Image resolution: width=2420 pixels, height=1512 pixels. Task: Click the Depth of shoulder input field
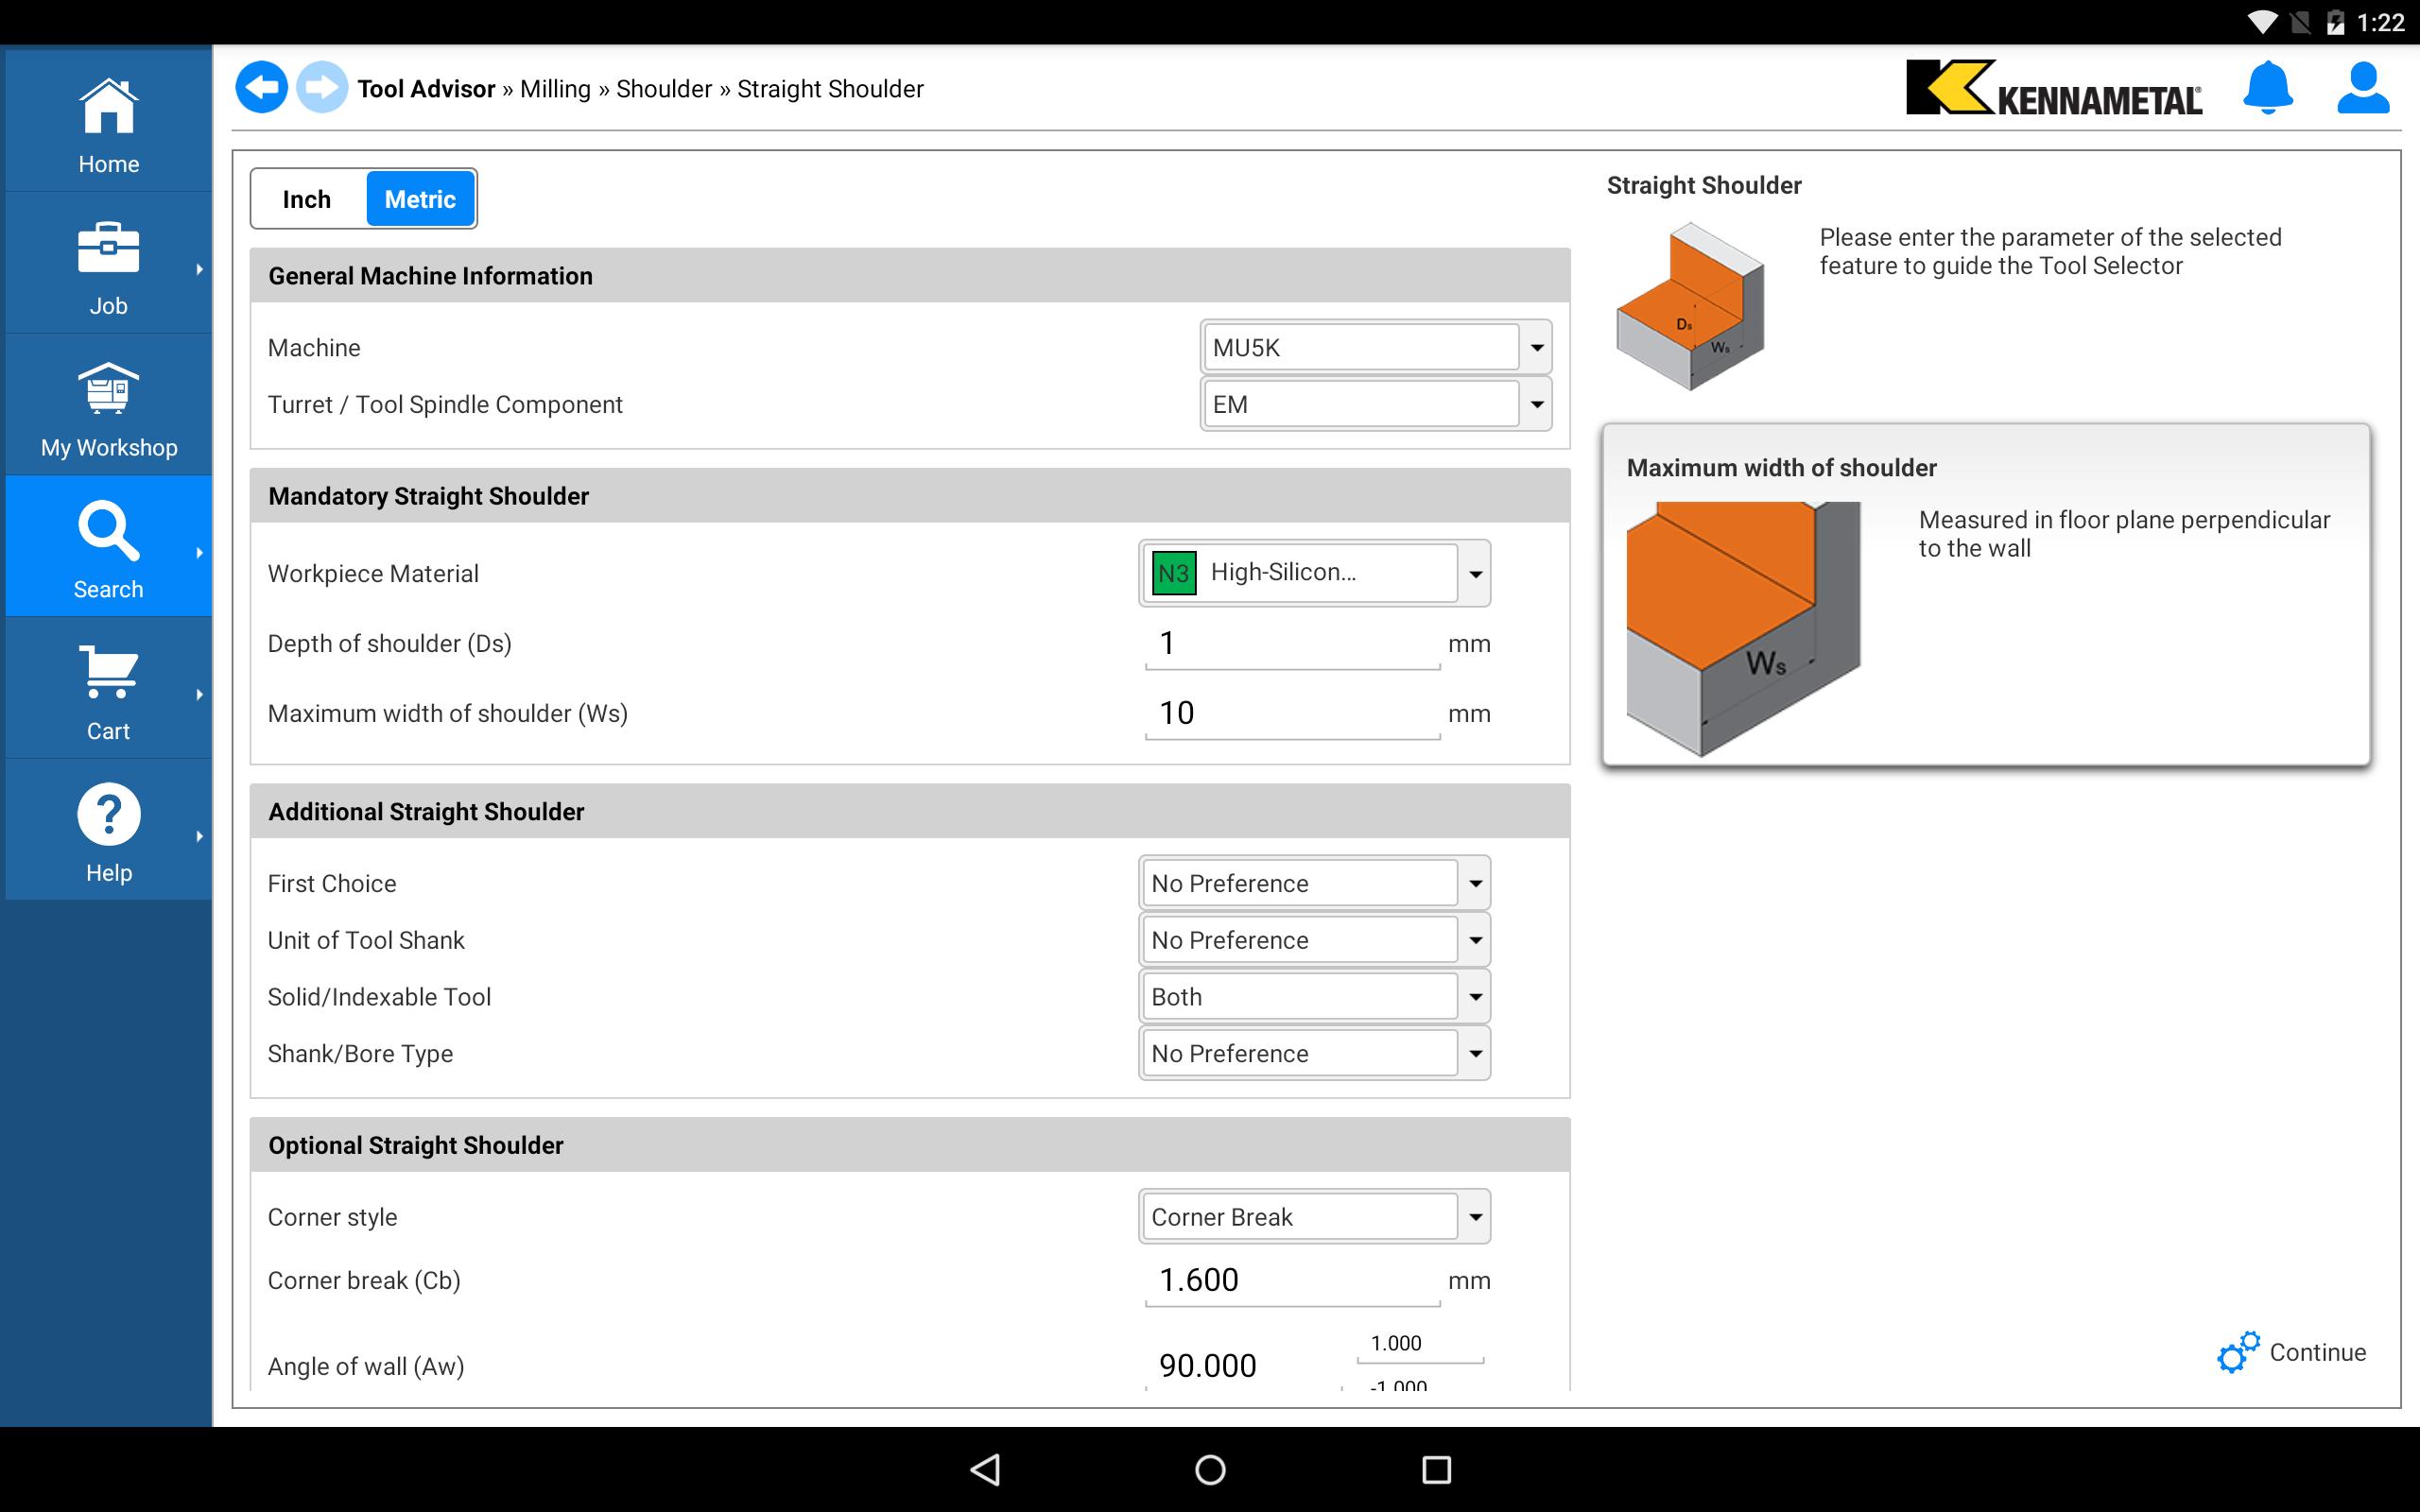coord(1291,644)
